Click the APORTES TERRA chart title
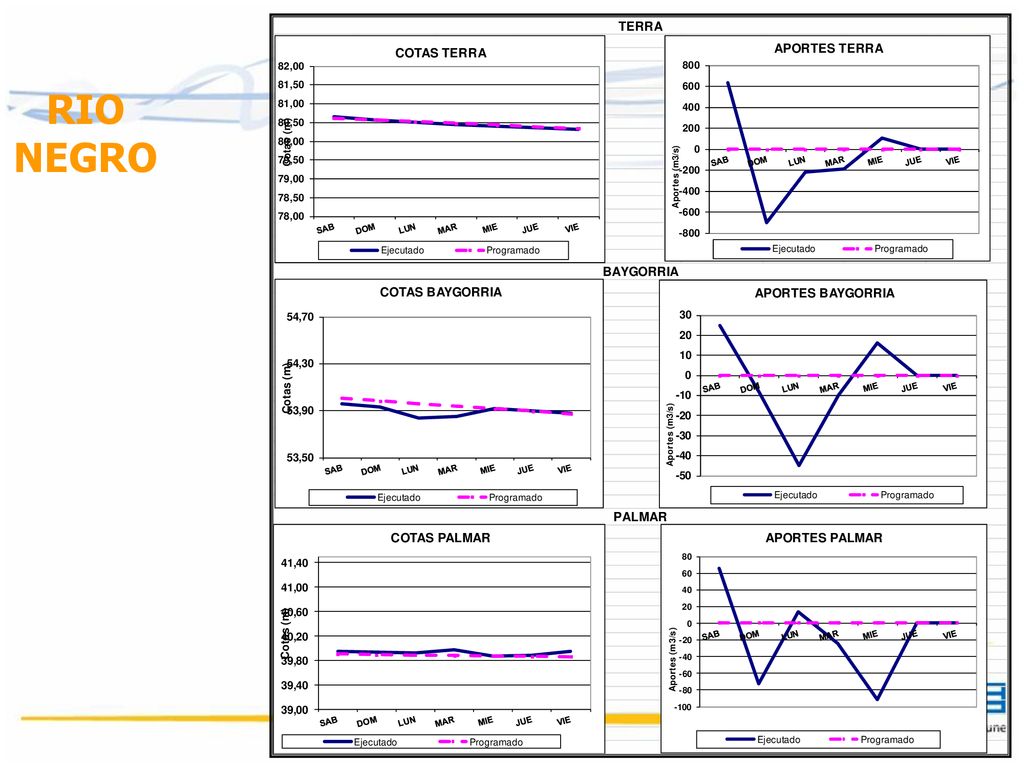This screenshot has height=768, width=1024. pos(828,48)
